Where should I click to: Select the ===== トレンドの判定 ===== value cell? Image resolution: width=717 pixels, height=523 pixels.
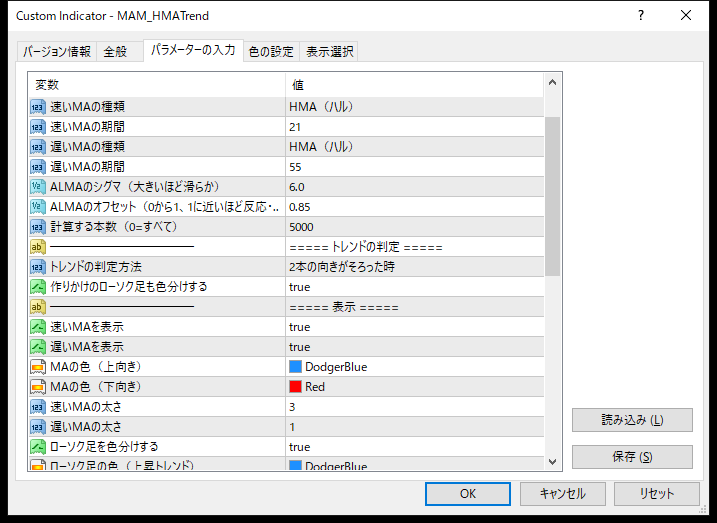tap(414, 247)
